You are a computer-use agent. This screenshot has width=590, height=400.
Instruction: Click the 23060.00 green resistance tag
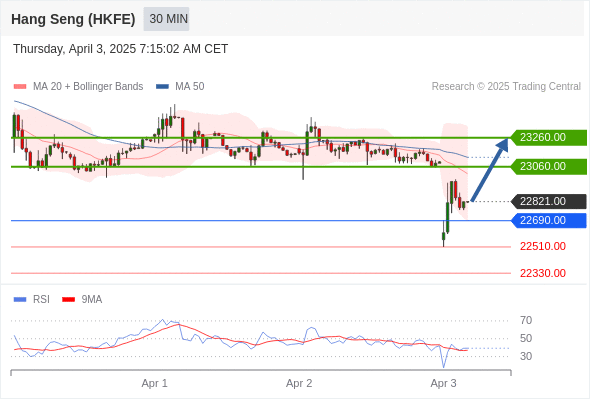[549, 166]
